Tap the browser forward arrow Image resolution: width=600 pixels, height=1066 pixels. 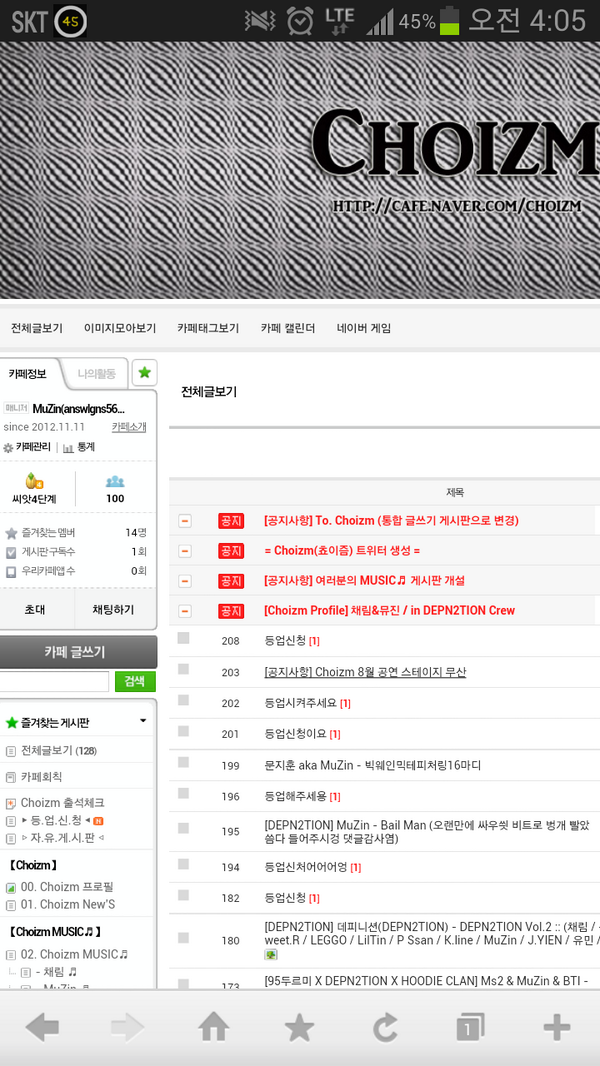coord(128,1027)
